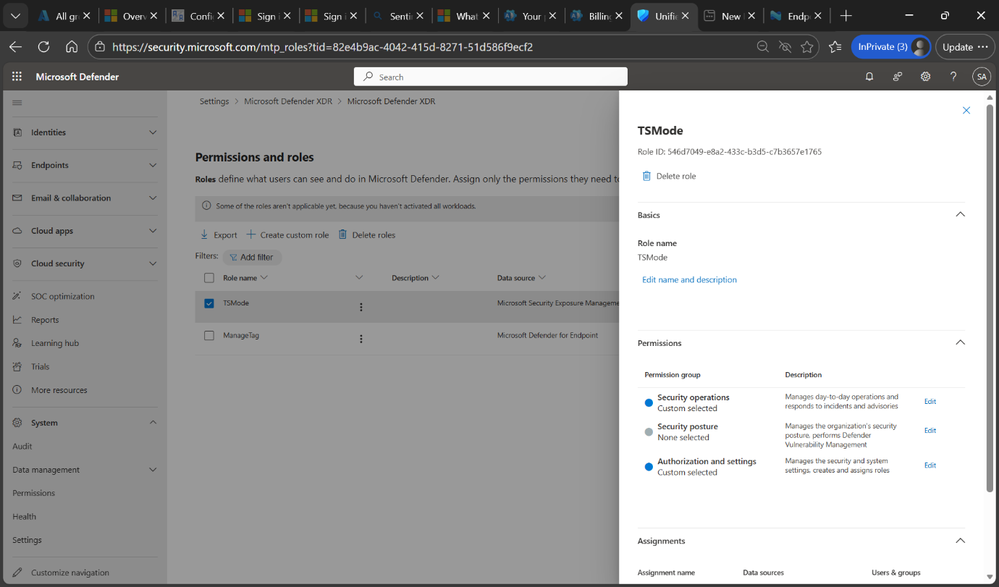Click the Create custom role plus icon
Image resolution: width=999 pixels, height=587 pixels.
click(x=252, y=234)
